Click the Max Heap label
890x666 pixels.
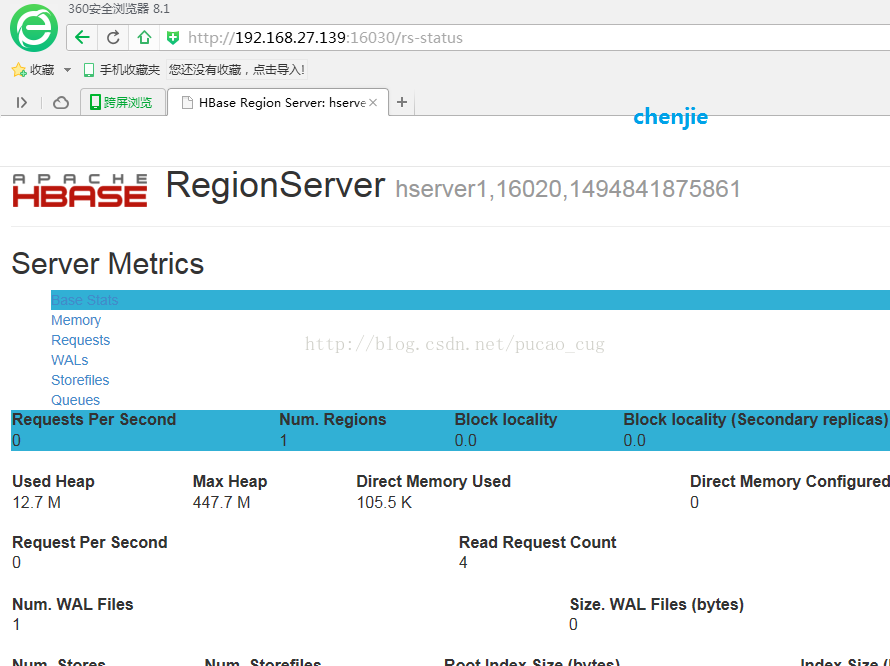pyautogui.click(x=230, y=481)
